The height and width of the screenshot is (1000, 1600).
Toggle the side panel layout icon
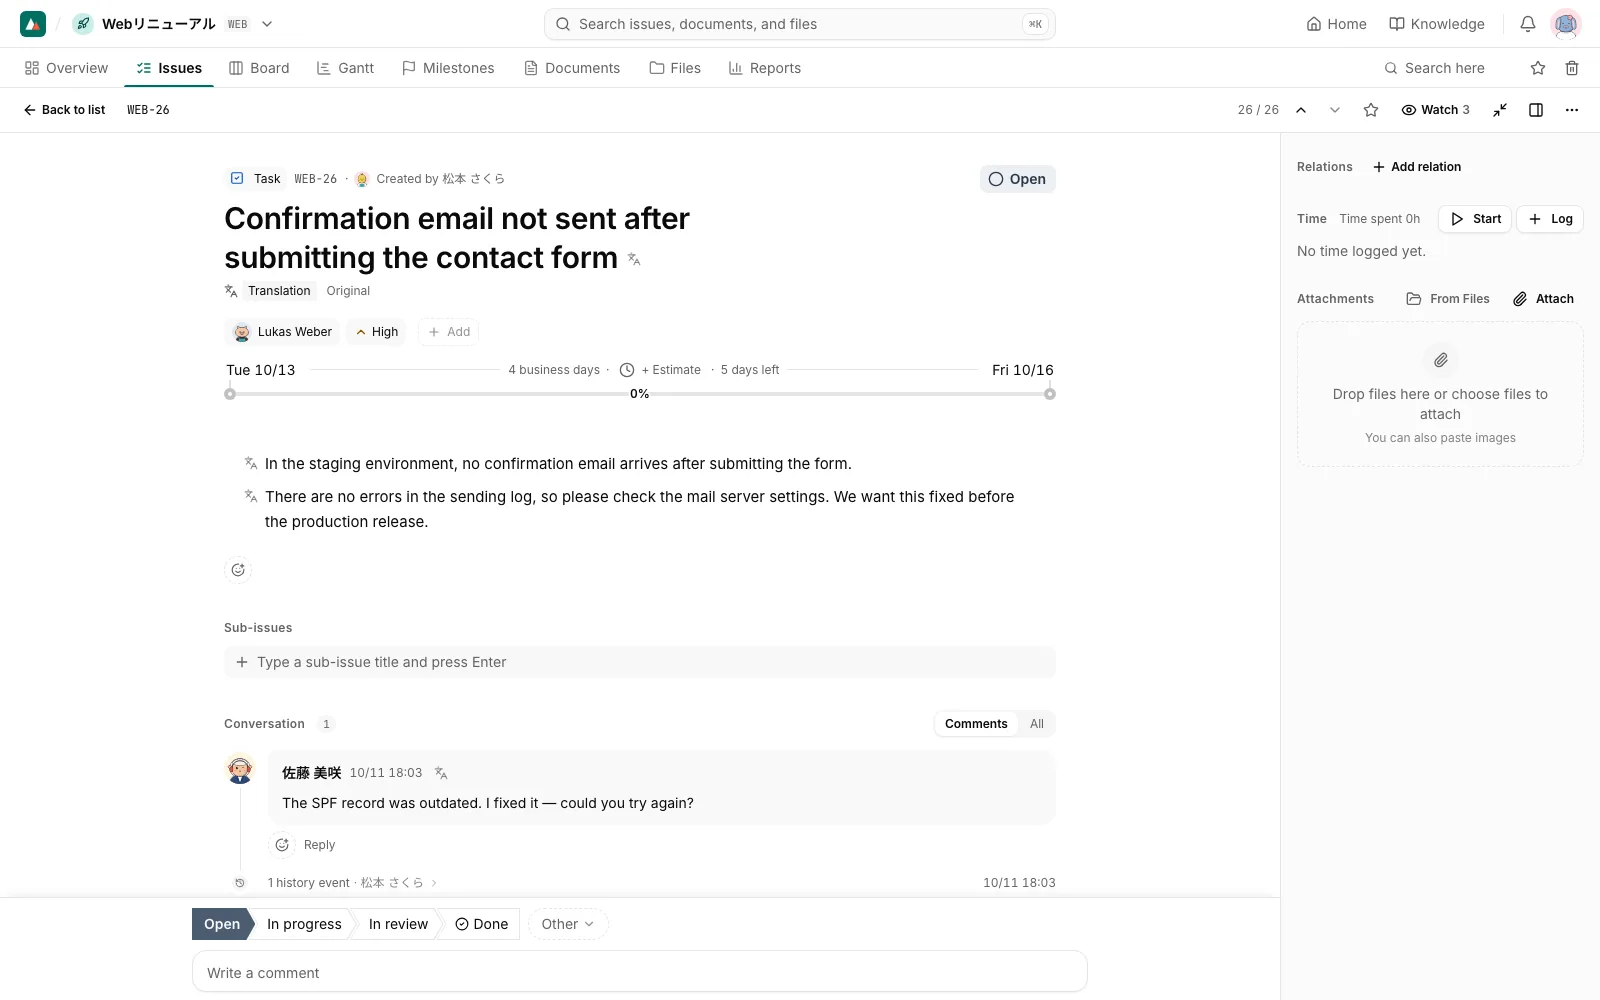1536,110
